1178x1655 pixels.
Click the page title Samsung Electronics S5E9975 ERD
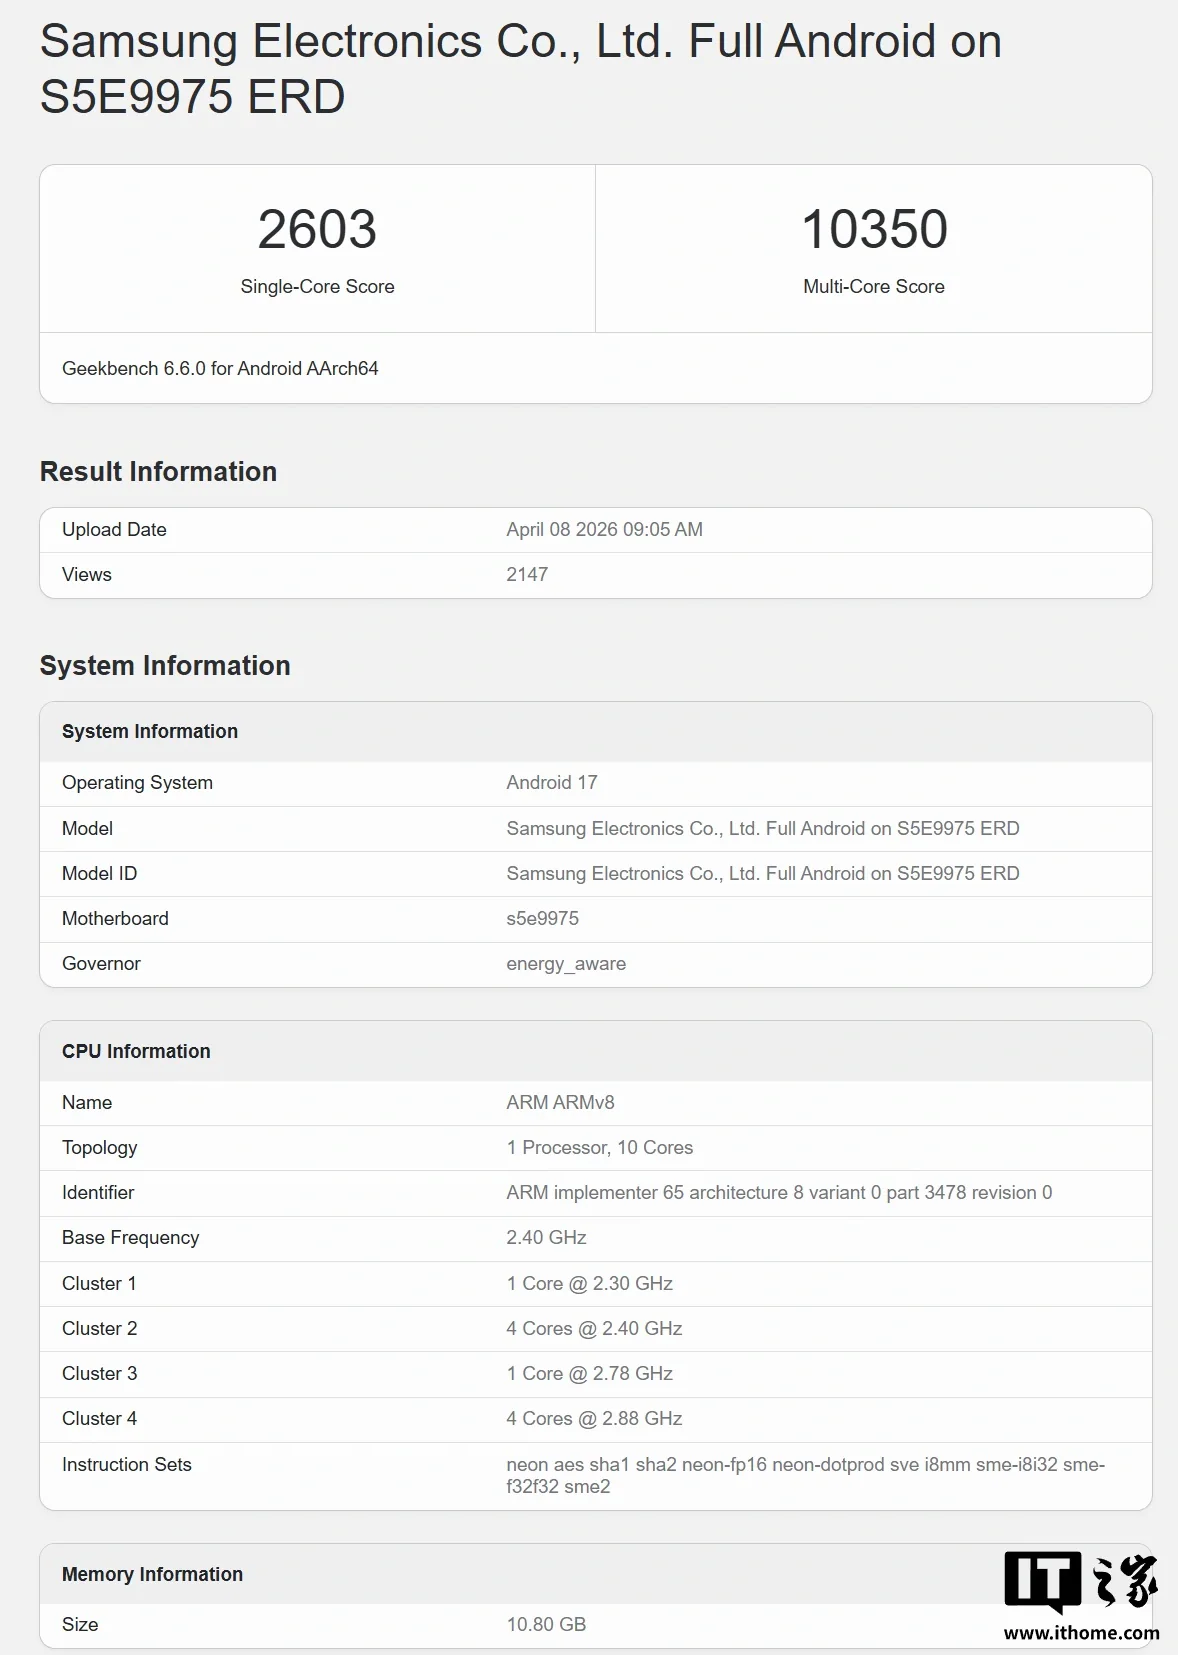520,68
